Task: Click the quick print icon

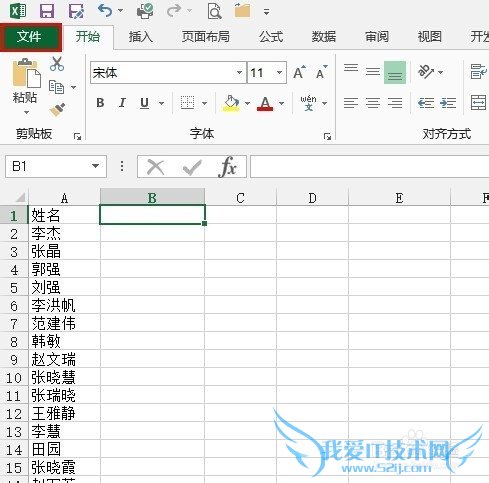Action: pyautogui.click(x=145, y=11)
